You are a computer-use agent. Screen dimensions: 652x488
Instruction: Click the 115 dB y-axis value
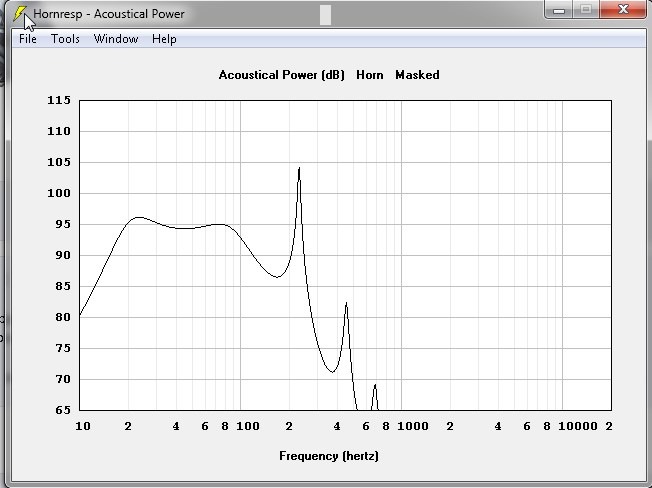[x=59, y=100]
